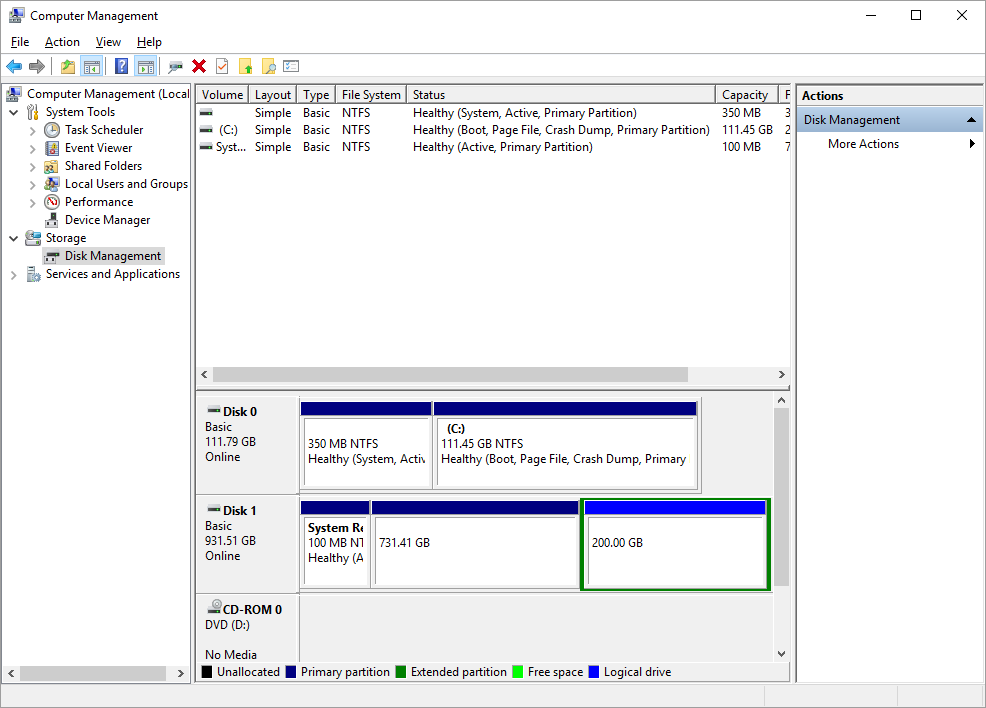Click the Free space green legend swatch

(518, 672)
